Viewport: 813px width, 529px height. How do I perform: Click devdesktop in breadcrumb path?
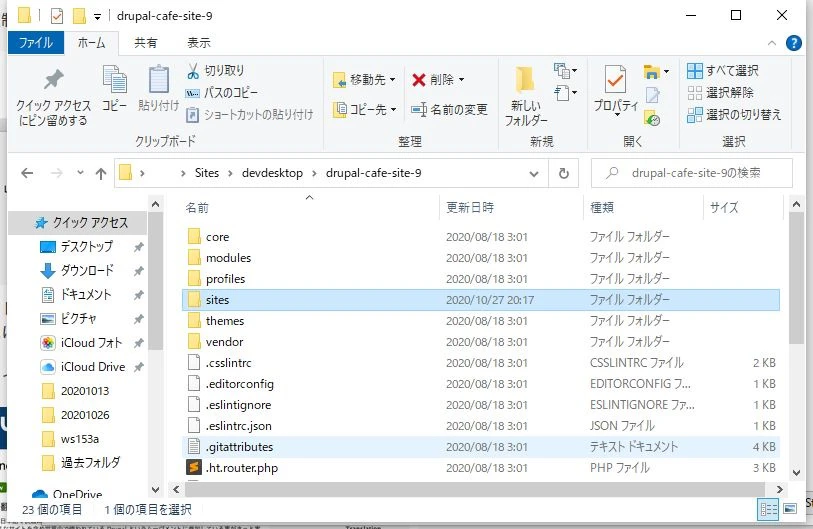coord(272,173)
